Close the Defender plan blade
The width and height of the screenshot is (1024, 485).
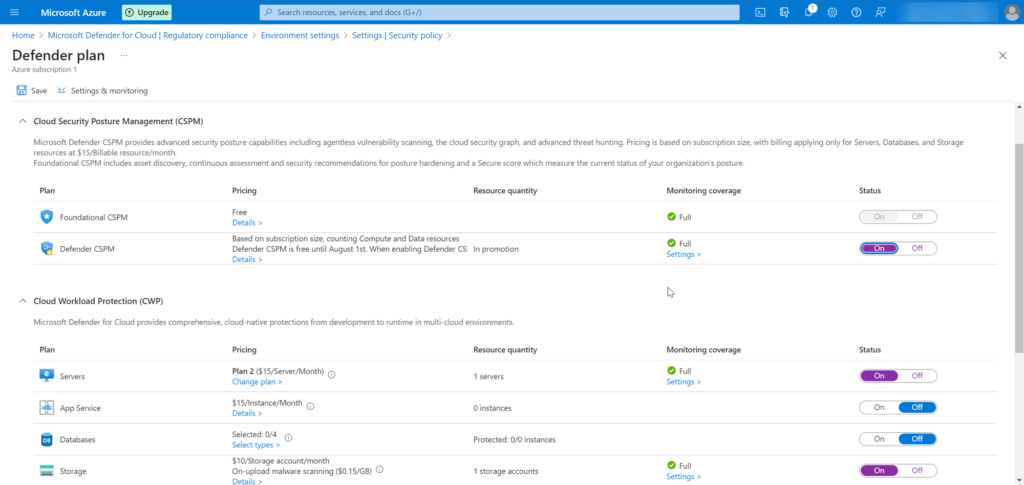click(1002, 55)
